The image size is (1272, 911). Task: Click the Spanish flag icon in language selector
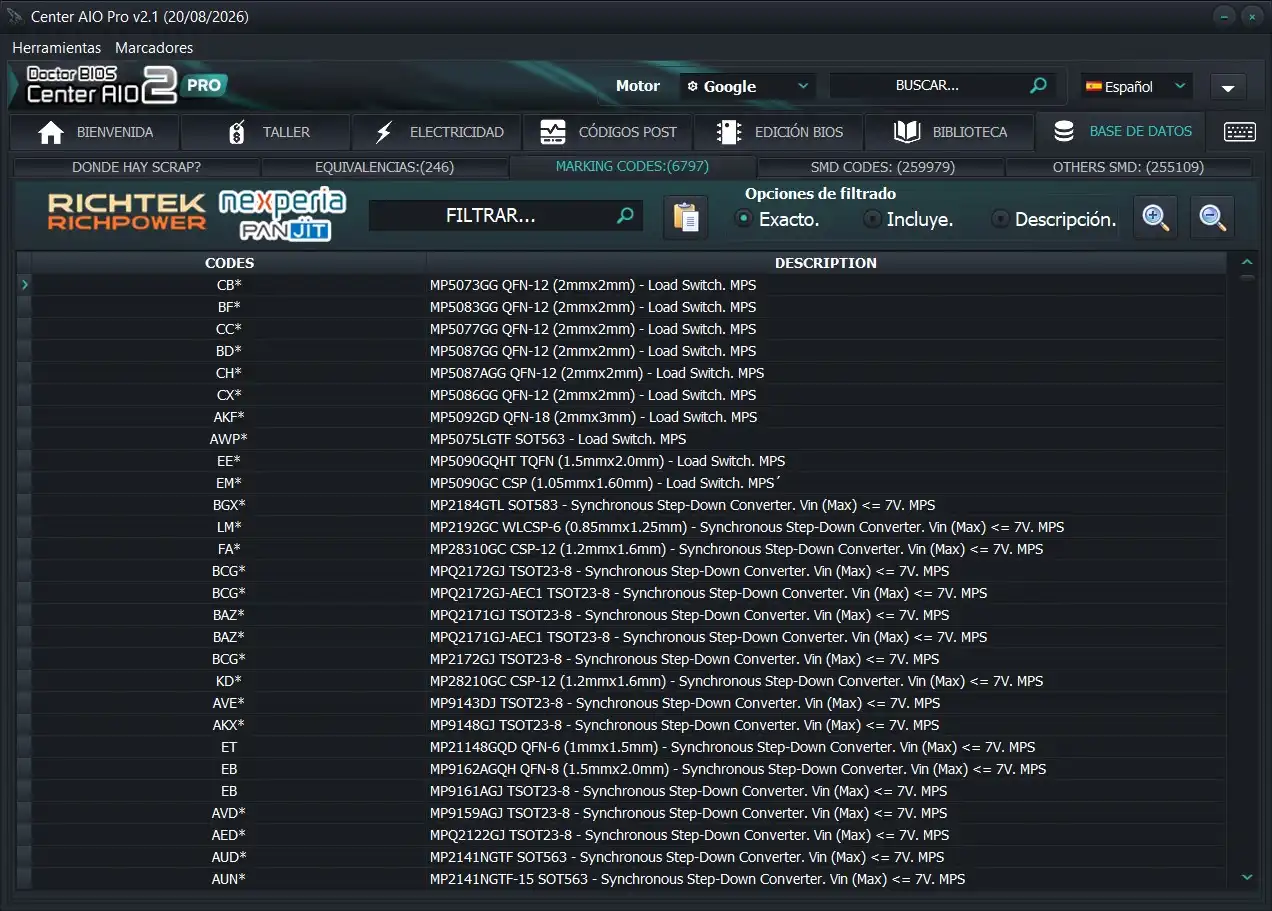[1093, 87]
